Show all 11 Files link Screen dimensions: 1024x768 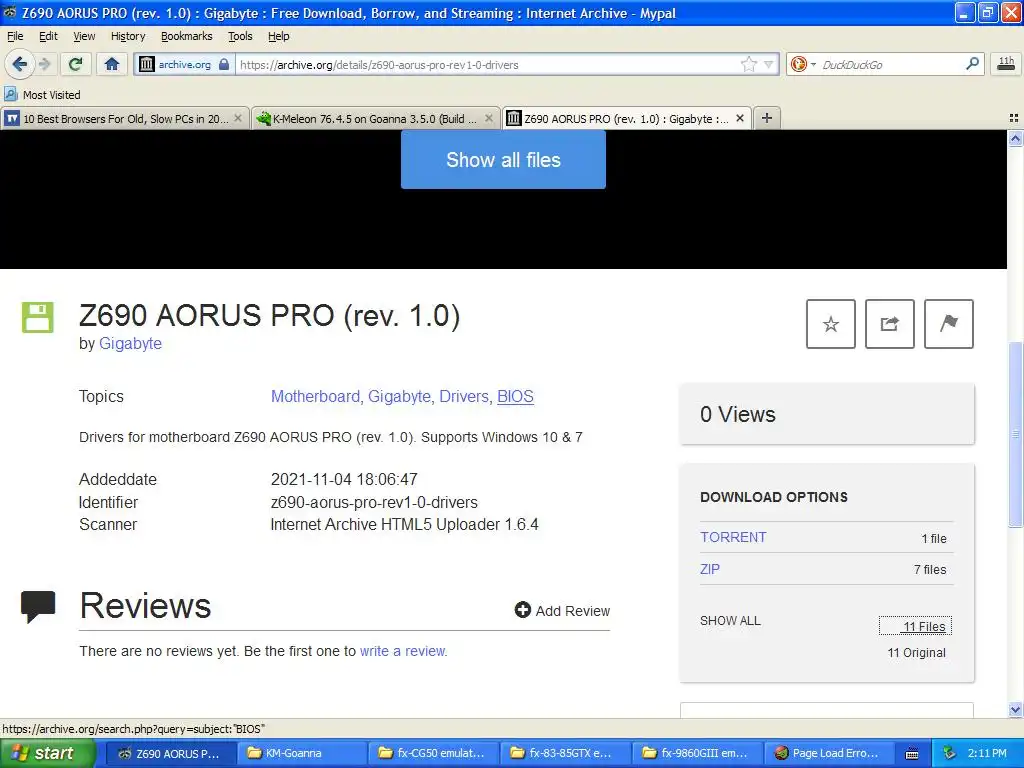(x=915, y=626)
